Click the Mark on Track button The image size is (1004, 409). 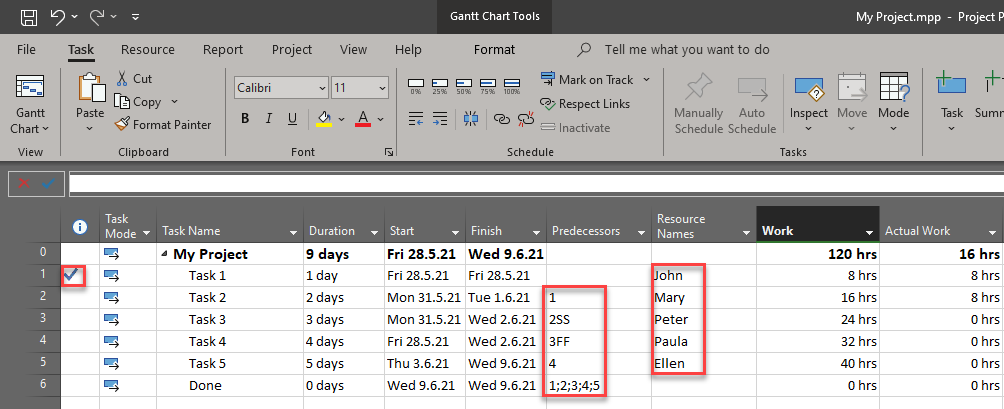tap(595, 79)
